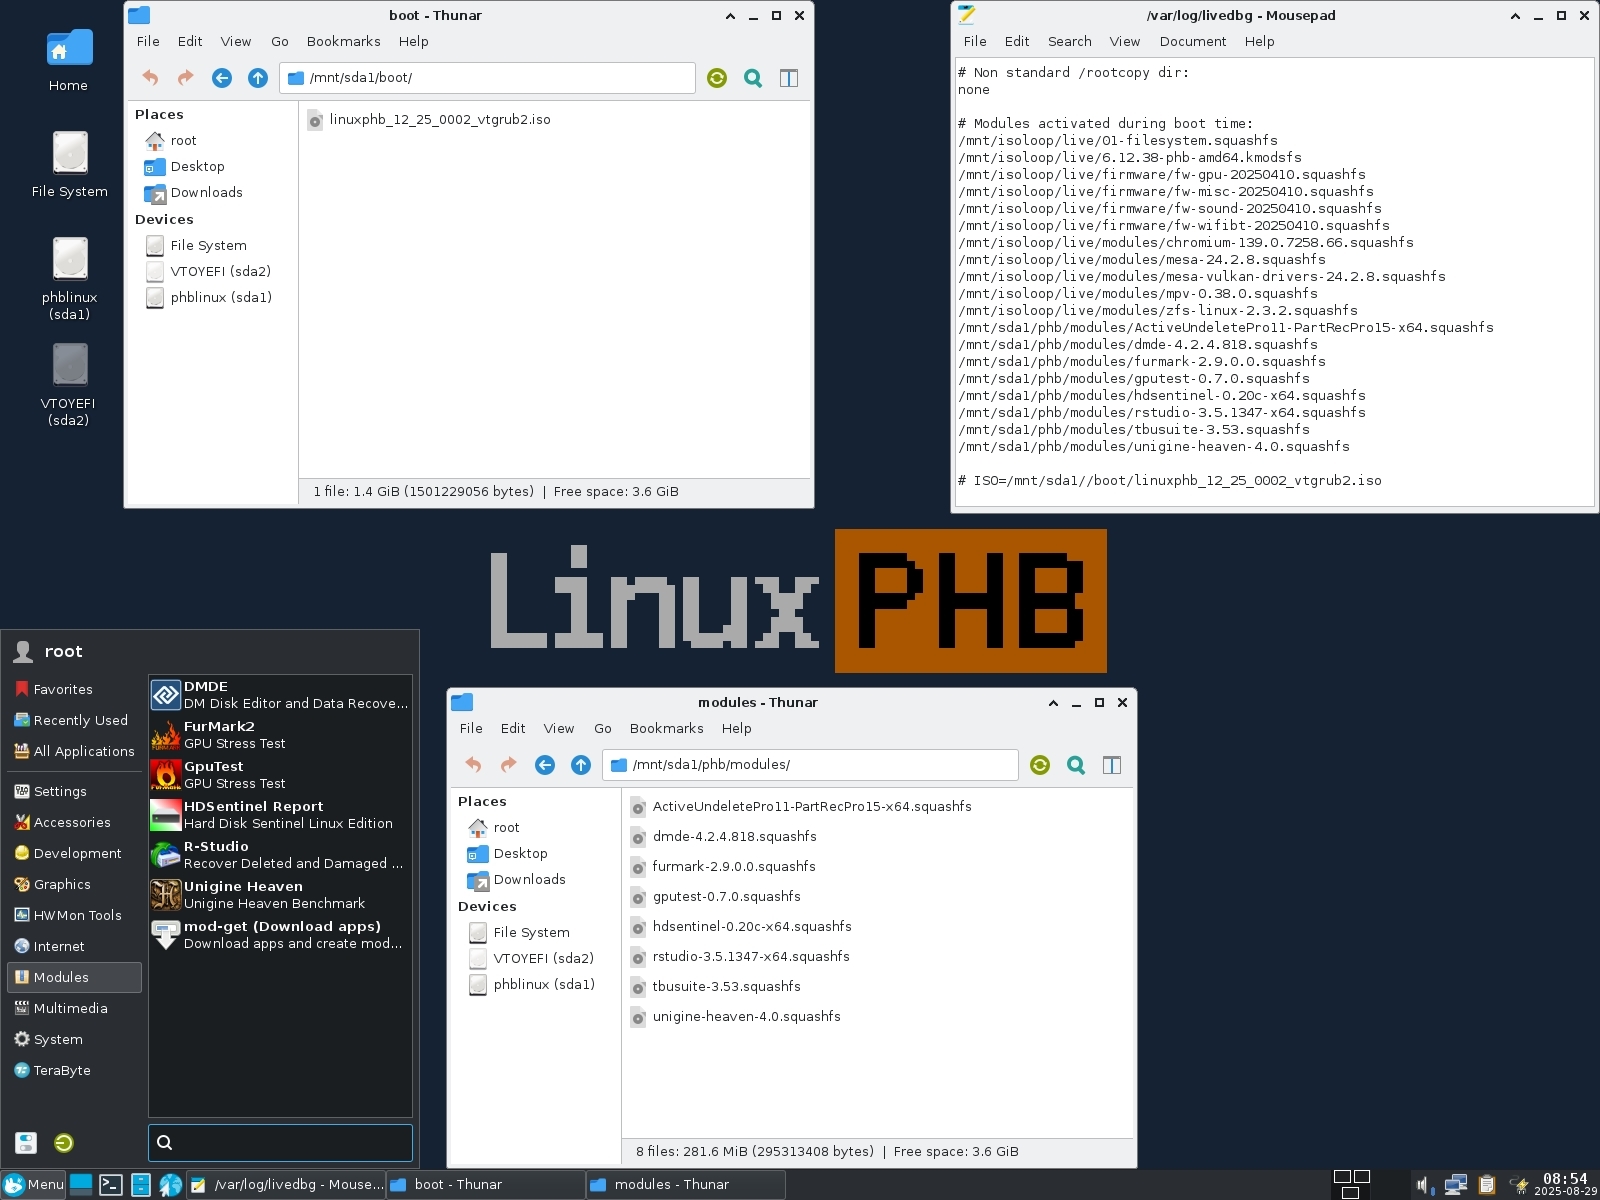Reload the modules Thunar folder view
Screen dimensions: 1600x1200
point(1040,765)
